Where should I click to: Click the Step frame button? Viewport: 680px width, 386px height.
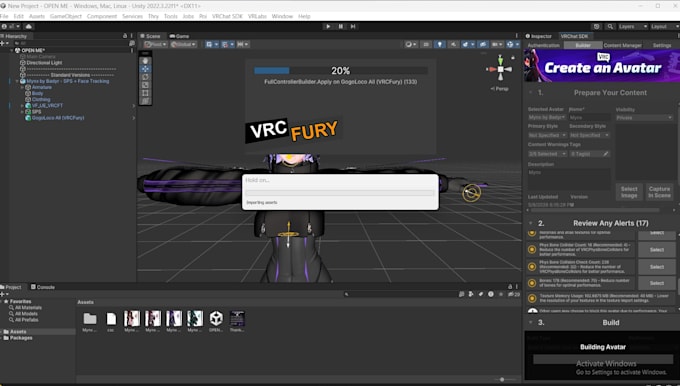(x=353, y=26)
